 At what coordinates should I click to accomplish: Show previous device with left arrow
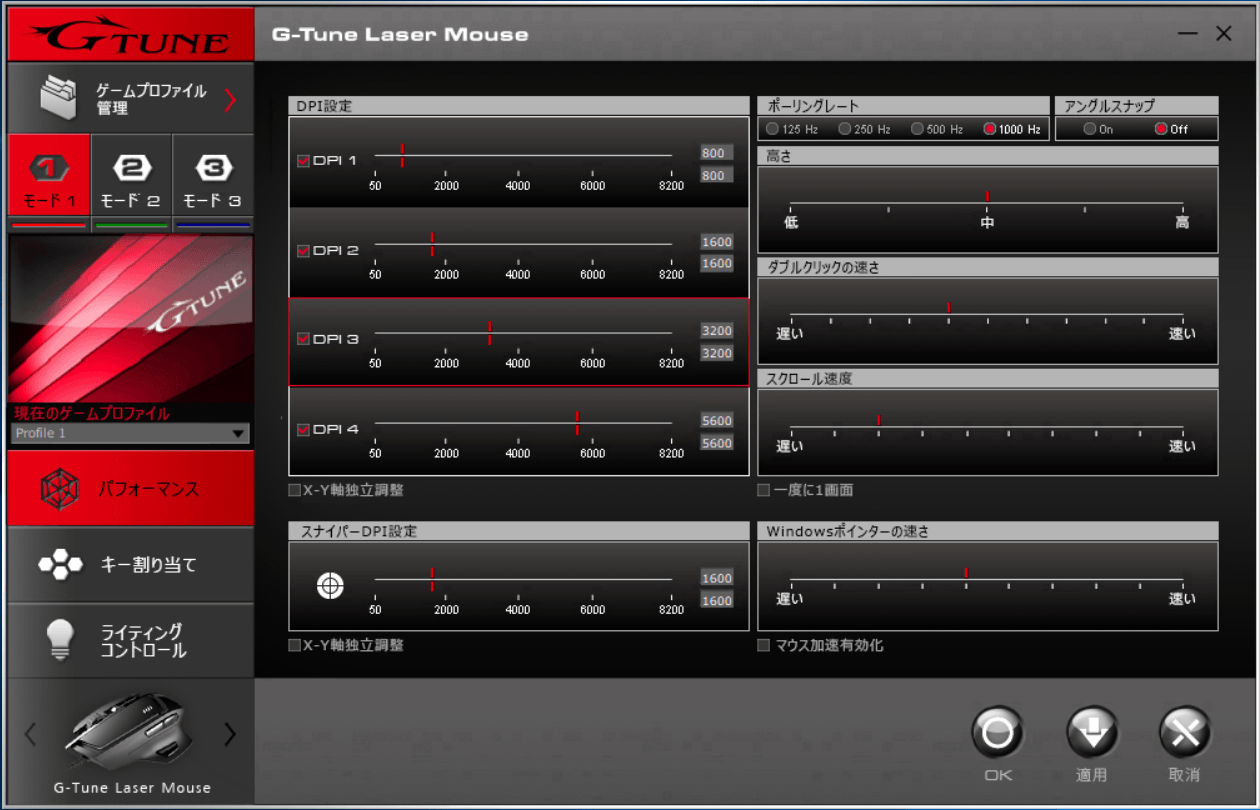tap(31, 735)
